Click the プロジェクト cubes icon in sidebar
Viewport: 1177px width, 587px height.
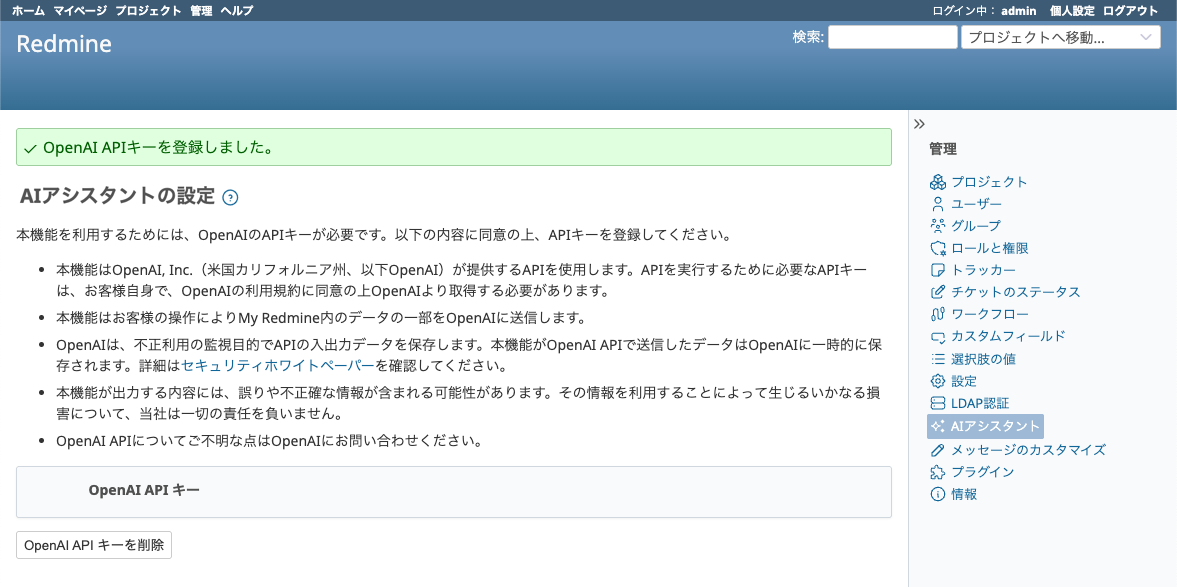pyautogui.click(x=937, y=182)
